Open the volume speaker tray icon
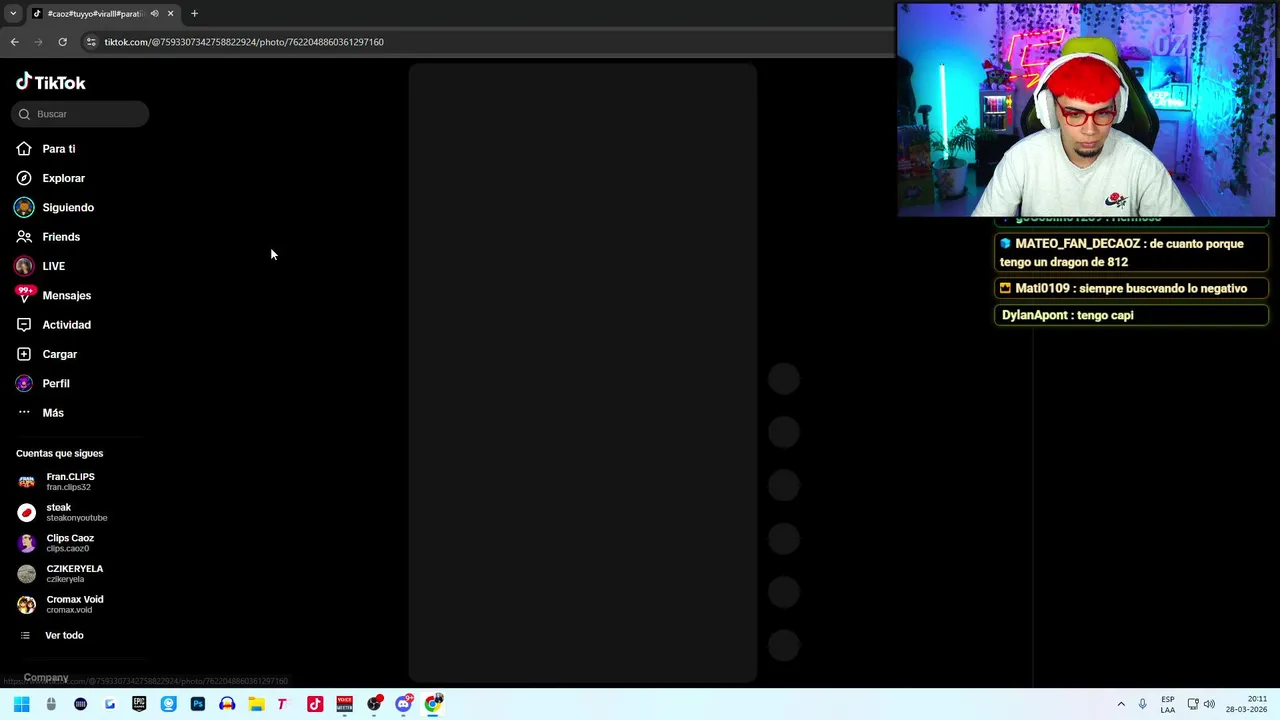This screenshot has height=720, width=1280. click(1209, 704)
